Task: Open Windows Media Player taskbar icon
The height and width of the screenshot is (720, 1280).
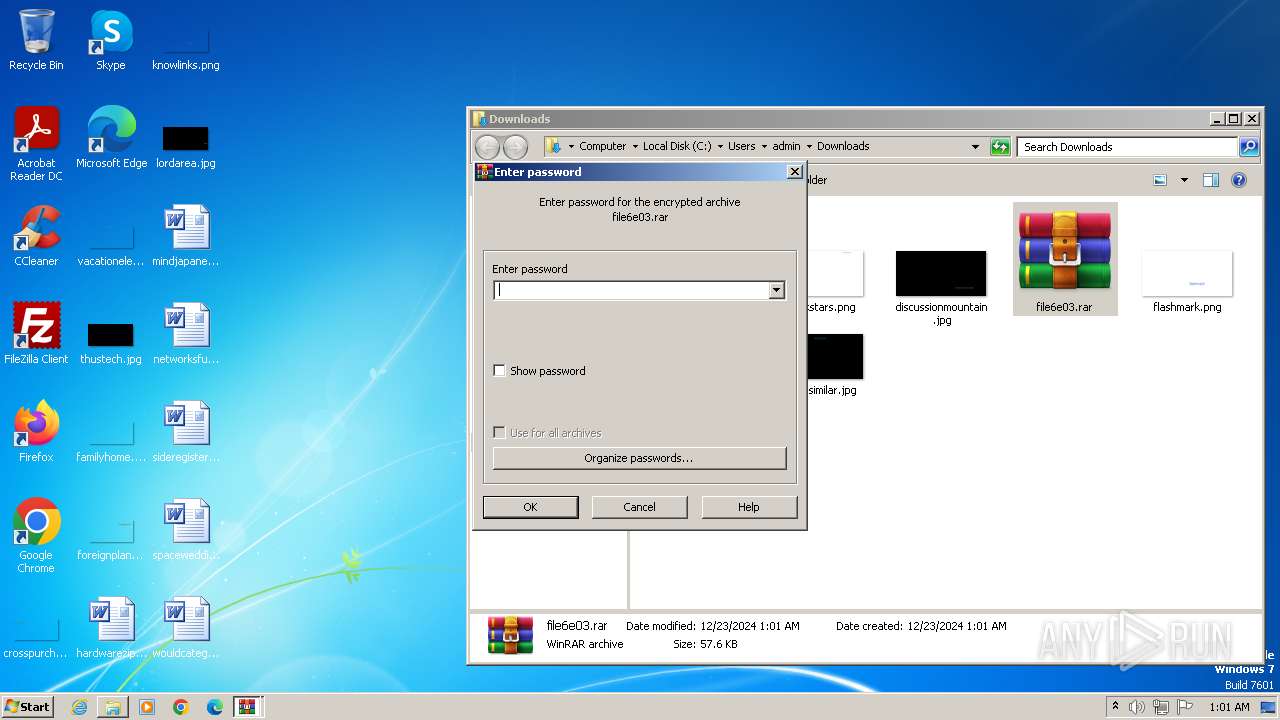Action: [147, 707]
